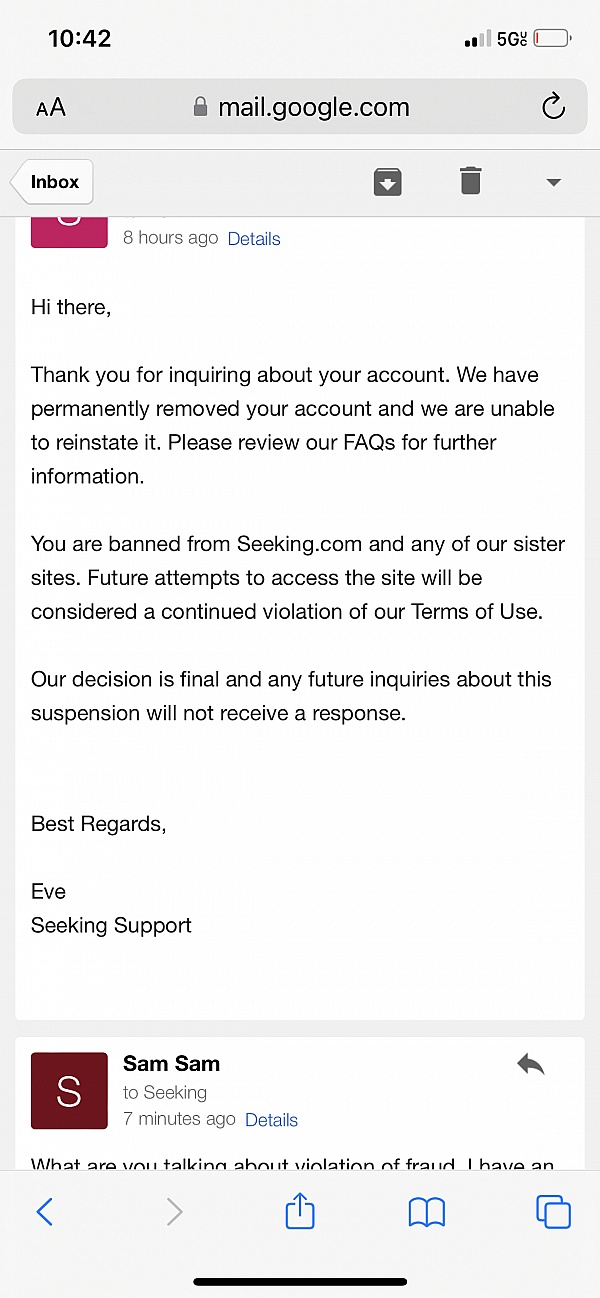
Task: Tap the clock in the status bar
Action: click(80, 39)
